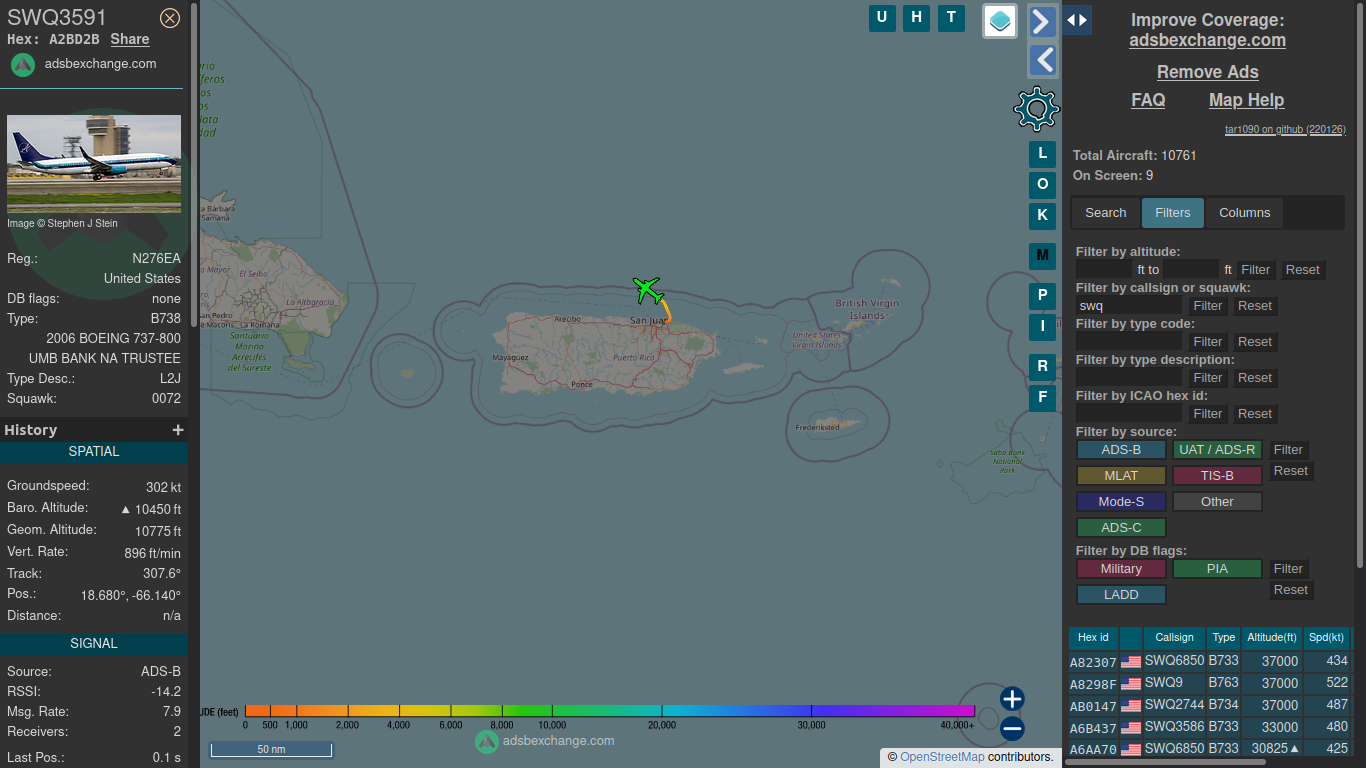1366x768 pixels.
Task: Toggle the L map button
Action: pyautogui.click(x=1042, y=154)
